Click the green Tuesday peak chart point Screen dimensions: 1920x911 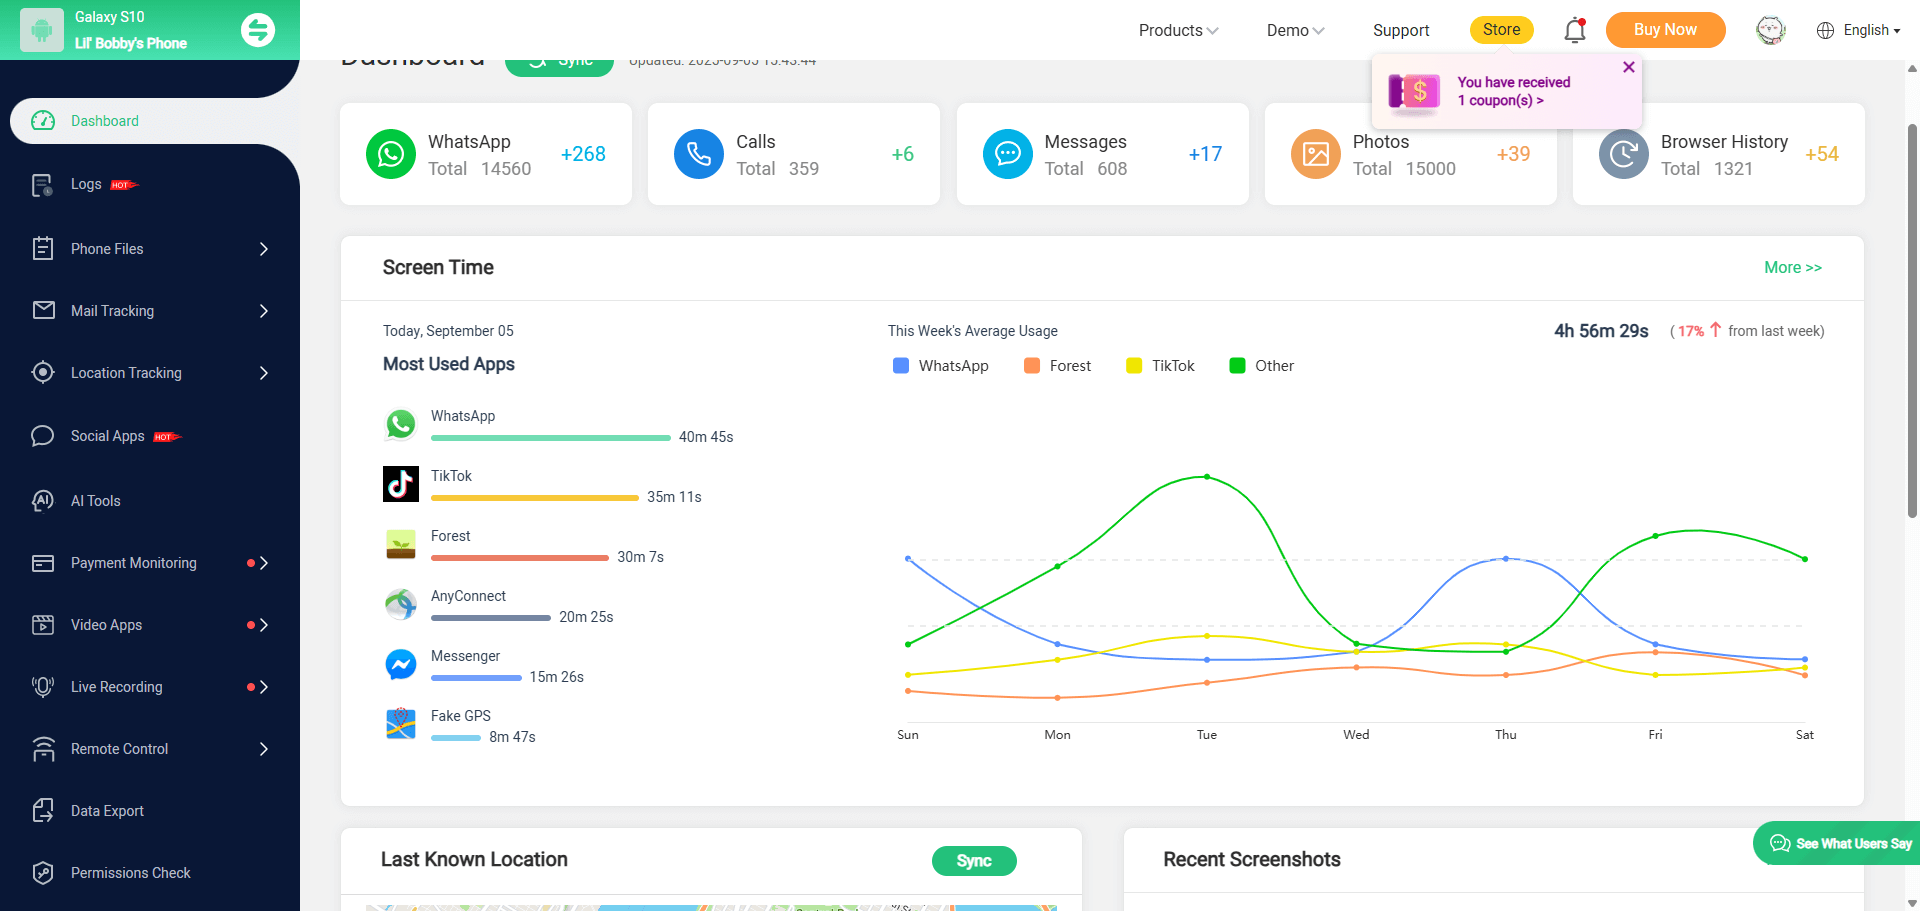(1207, 477)
